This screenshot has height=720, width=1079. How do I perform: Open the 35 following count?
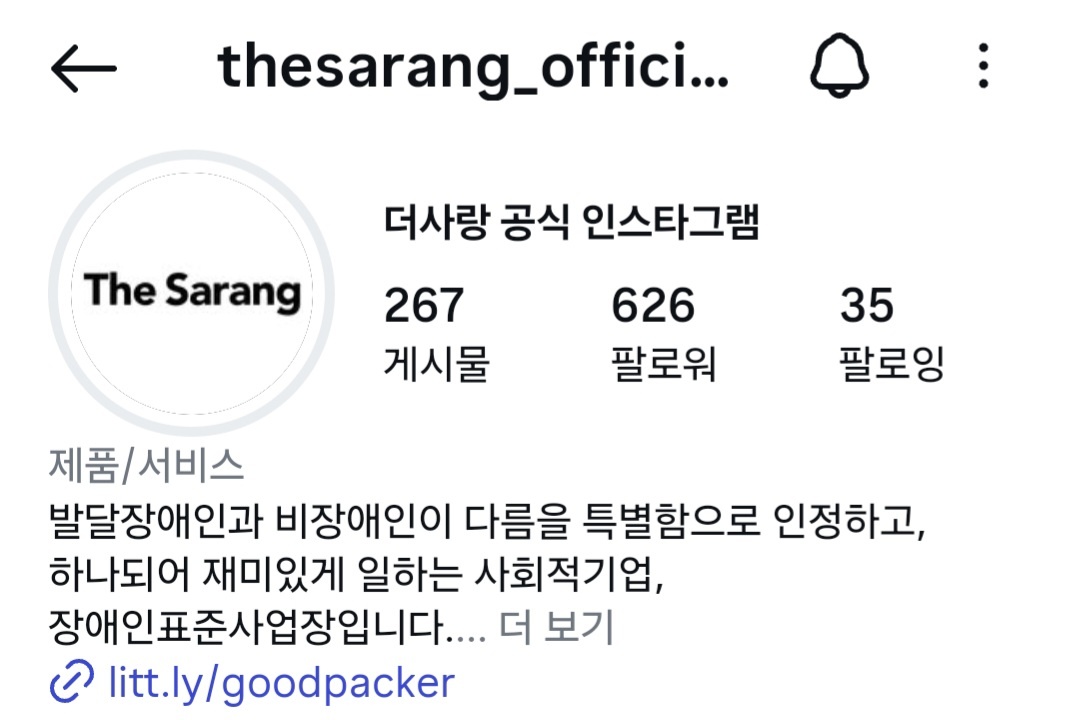(x=866, y=305)
